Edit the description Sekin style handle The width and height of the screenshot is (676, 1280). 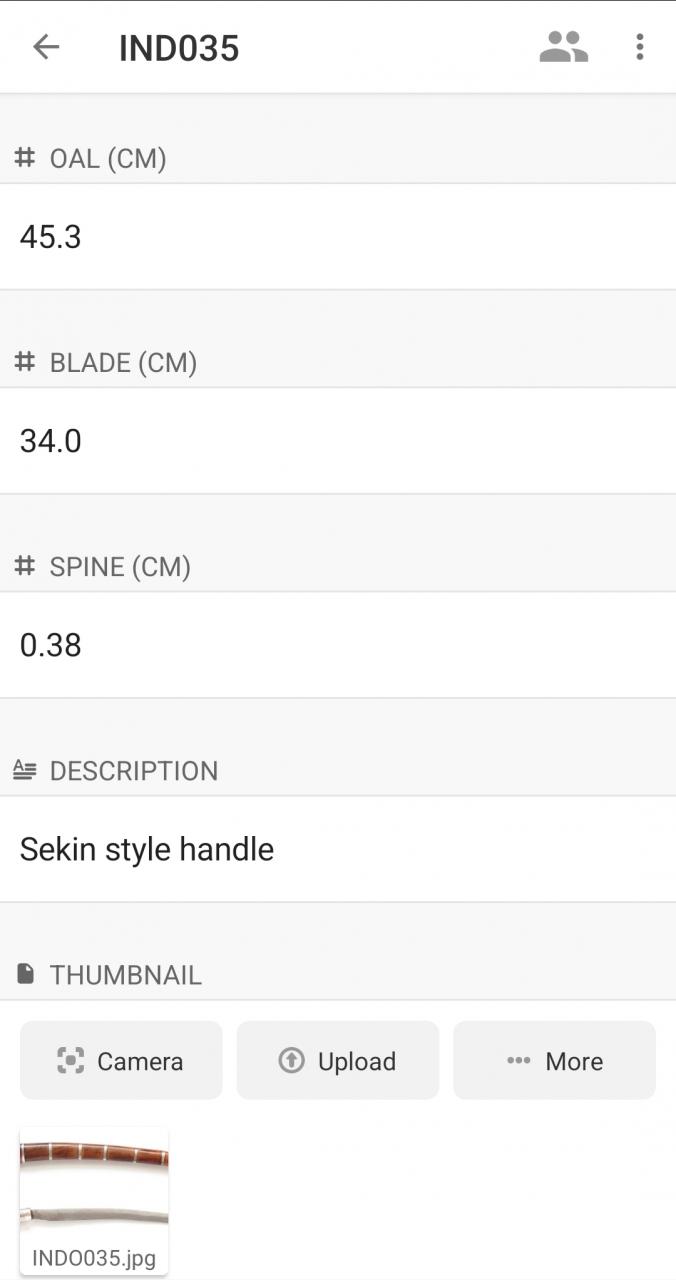tap(338, 849)
